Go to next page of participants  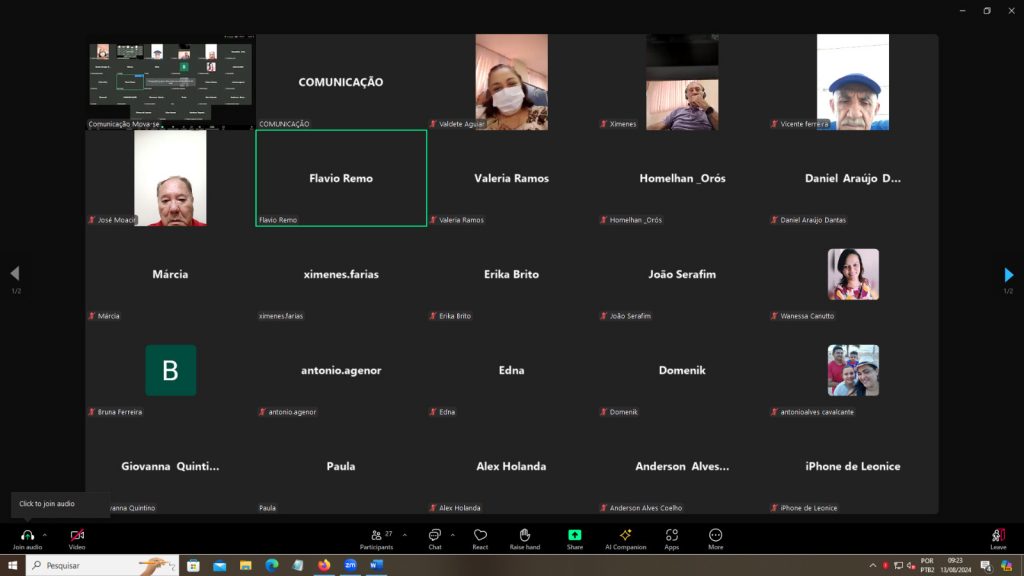(1008, 275)
